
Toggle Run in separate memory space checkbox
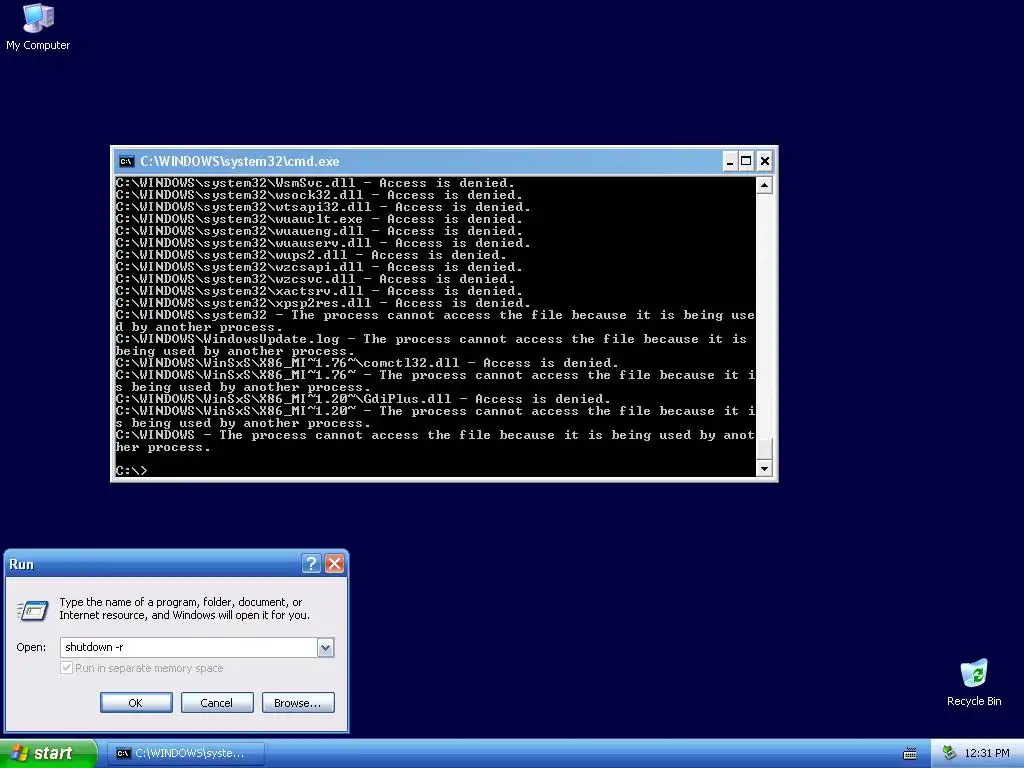(x=66, y=667)
